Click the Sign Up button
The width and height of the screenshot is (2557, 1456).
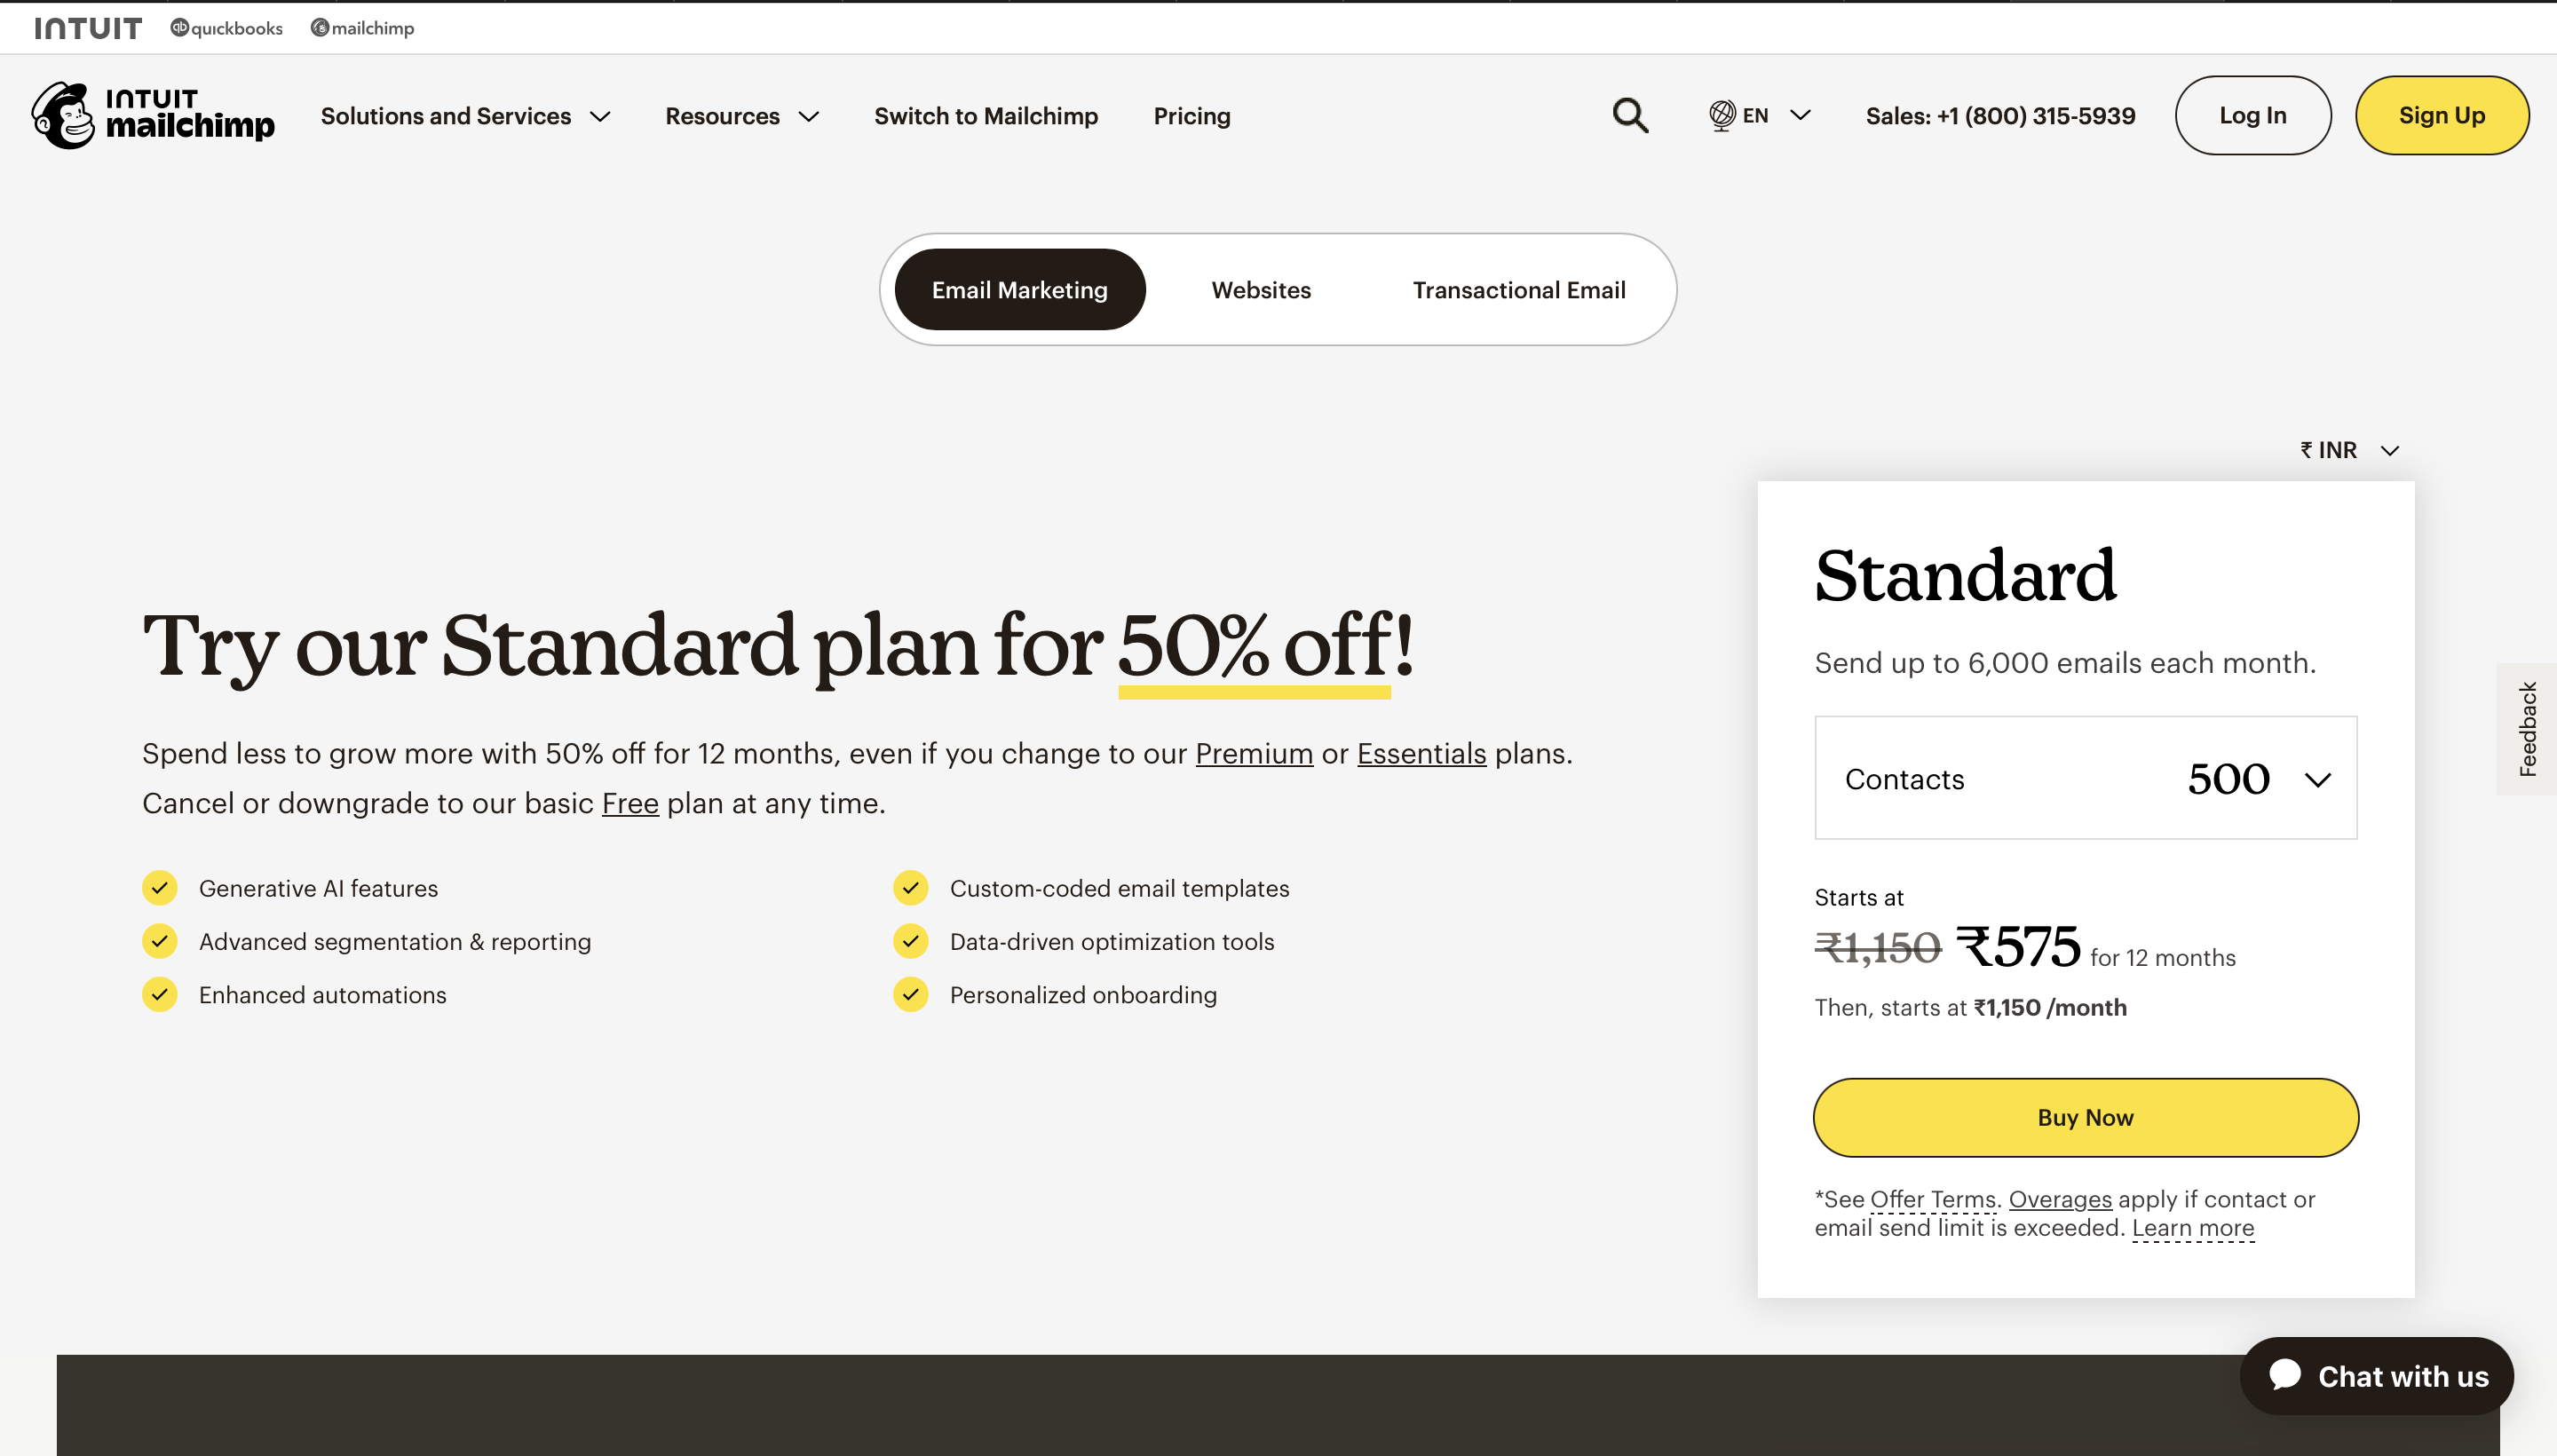point(2442,115)
